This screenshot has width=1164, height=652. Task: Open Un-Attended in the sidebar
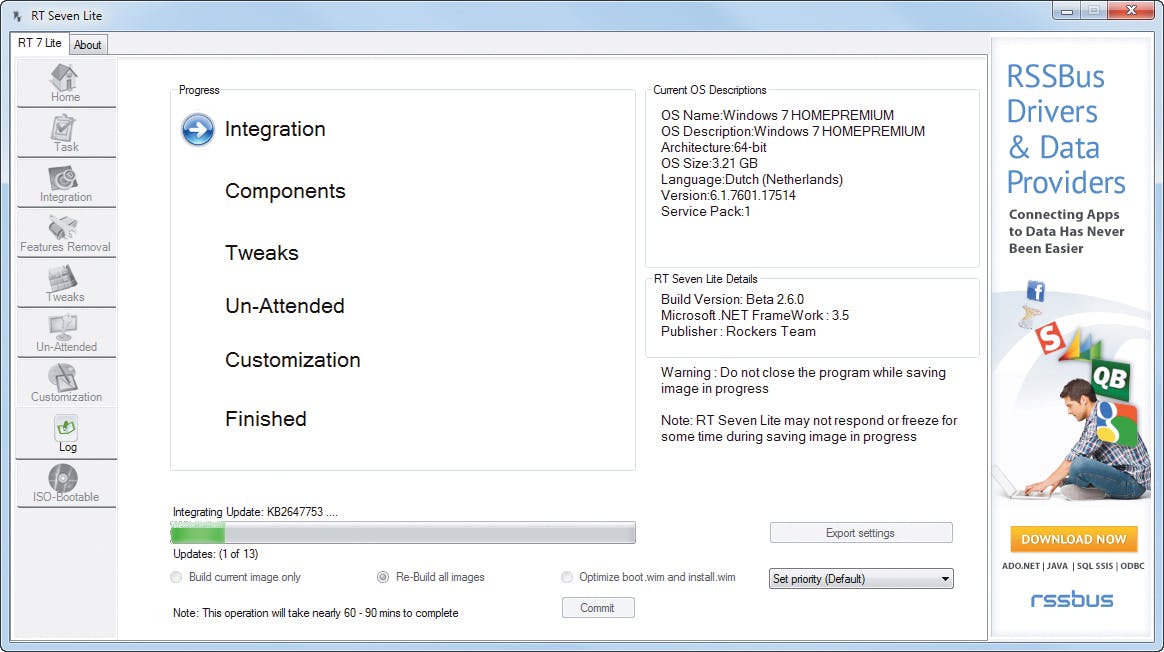[x=66, y=333]
